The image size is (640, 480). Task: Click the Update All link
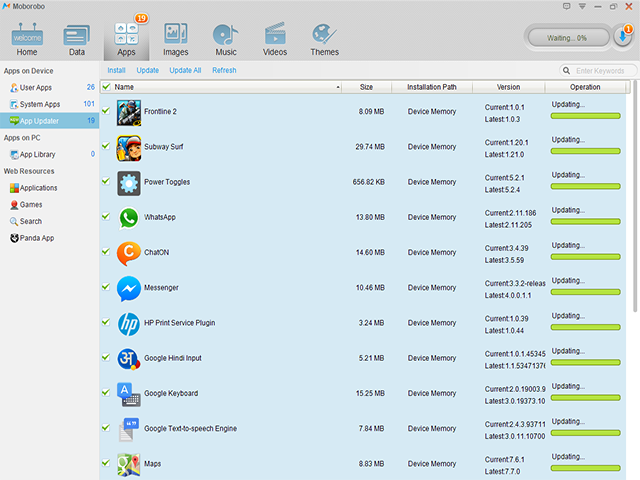click(185, 70)
